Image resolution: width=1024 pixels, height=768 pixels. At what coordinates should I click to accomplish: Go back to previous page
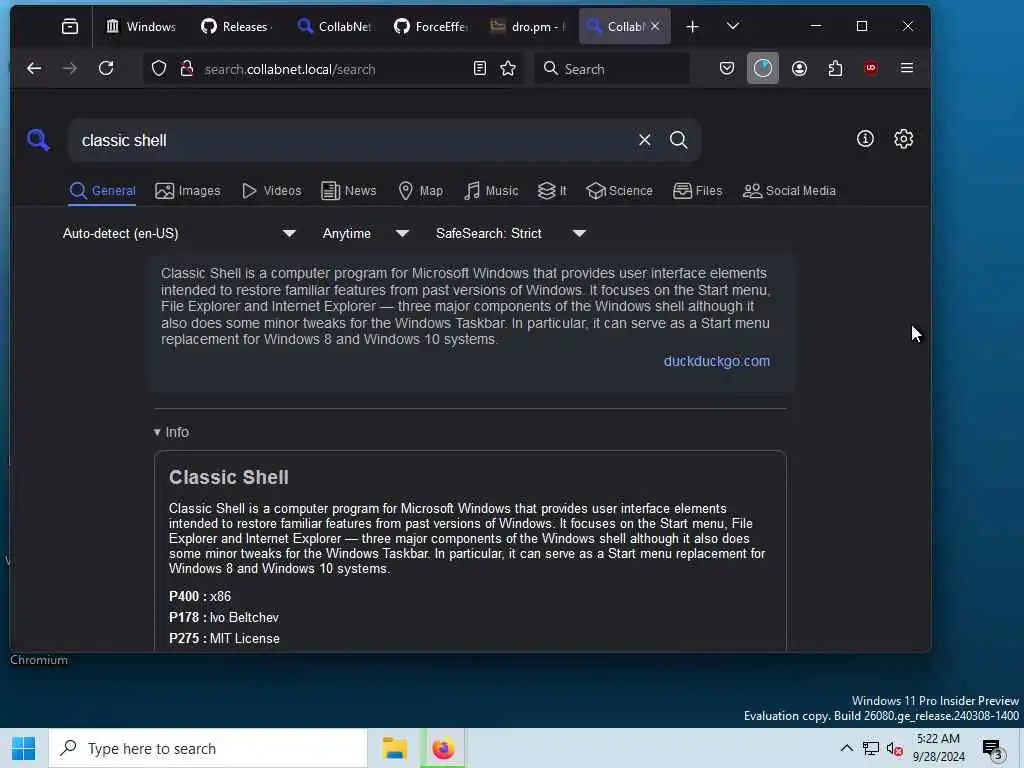[x=34, y=69]
